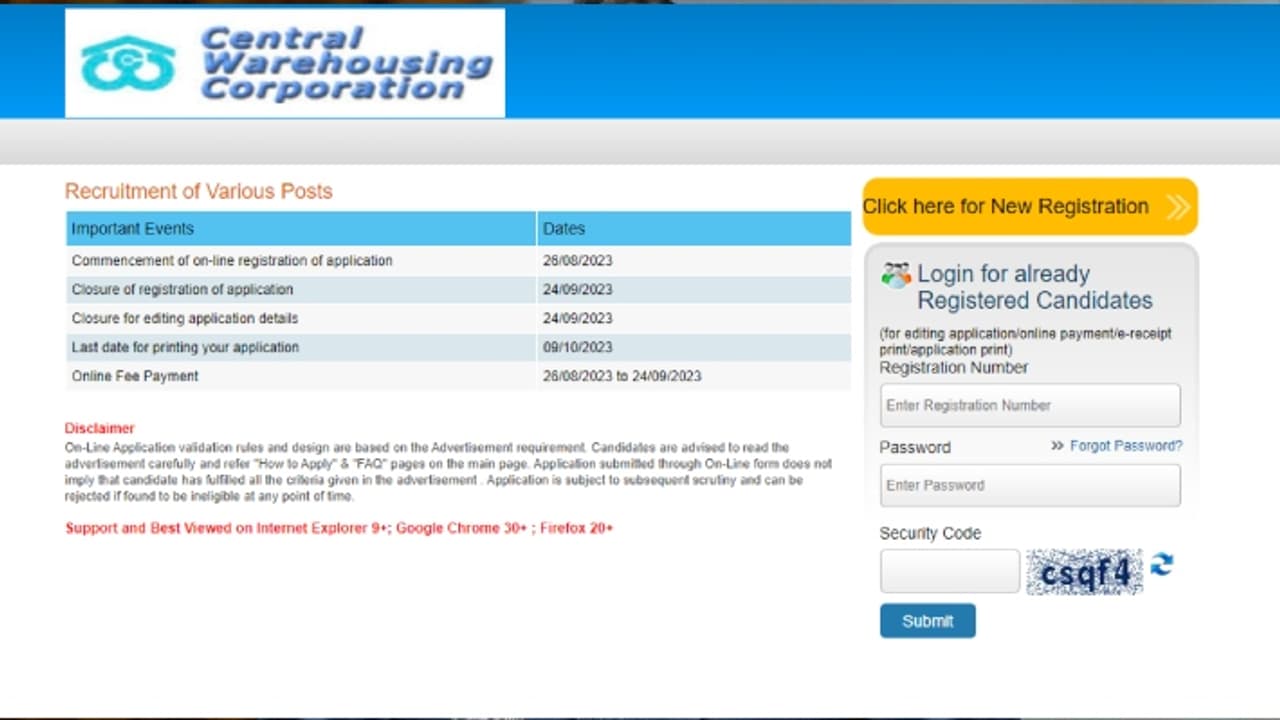1280x720 pixels.
Task: Refresh the captcha security code
Action: [1161, 565]
